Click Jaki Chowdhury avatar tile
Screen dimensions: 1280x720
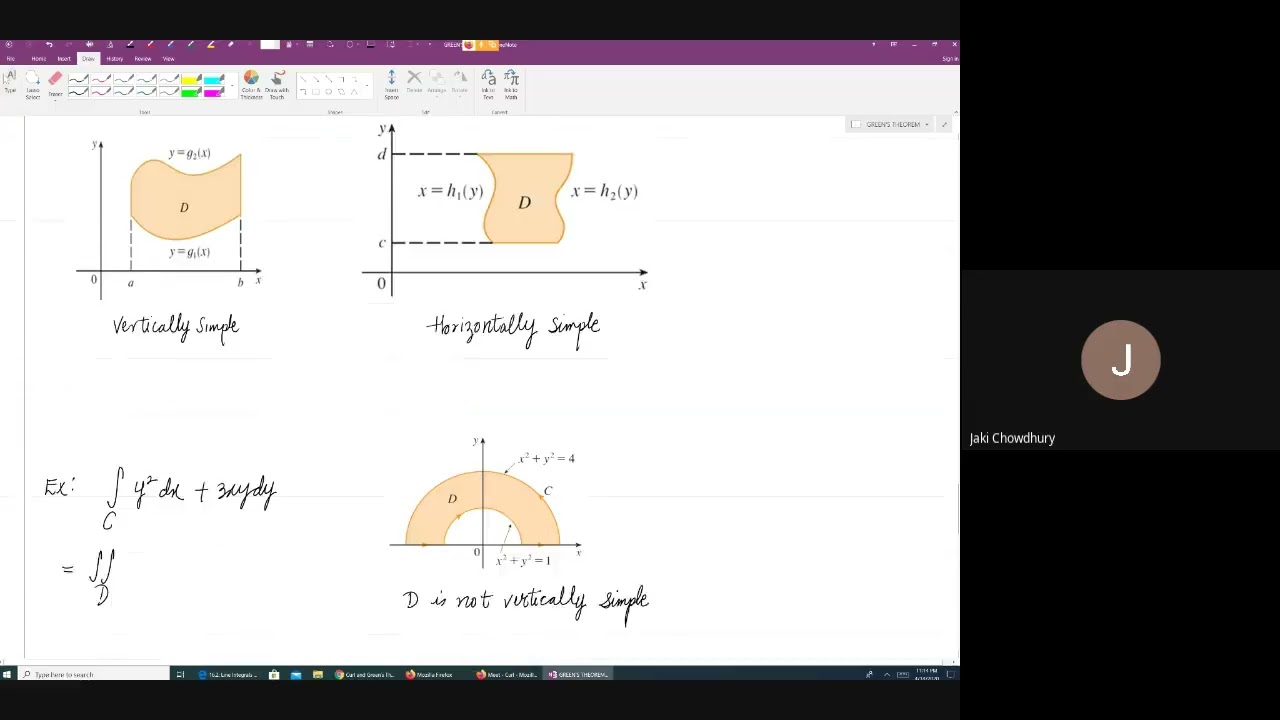coord(1121,360)
